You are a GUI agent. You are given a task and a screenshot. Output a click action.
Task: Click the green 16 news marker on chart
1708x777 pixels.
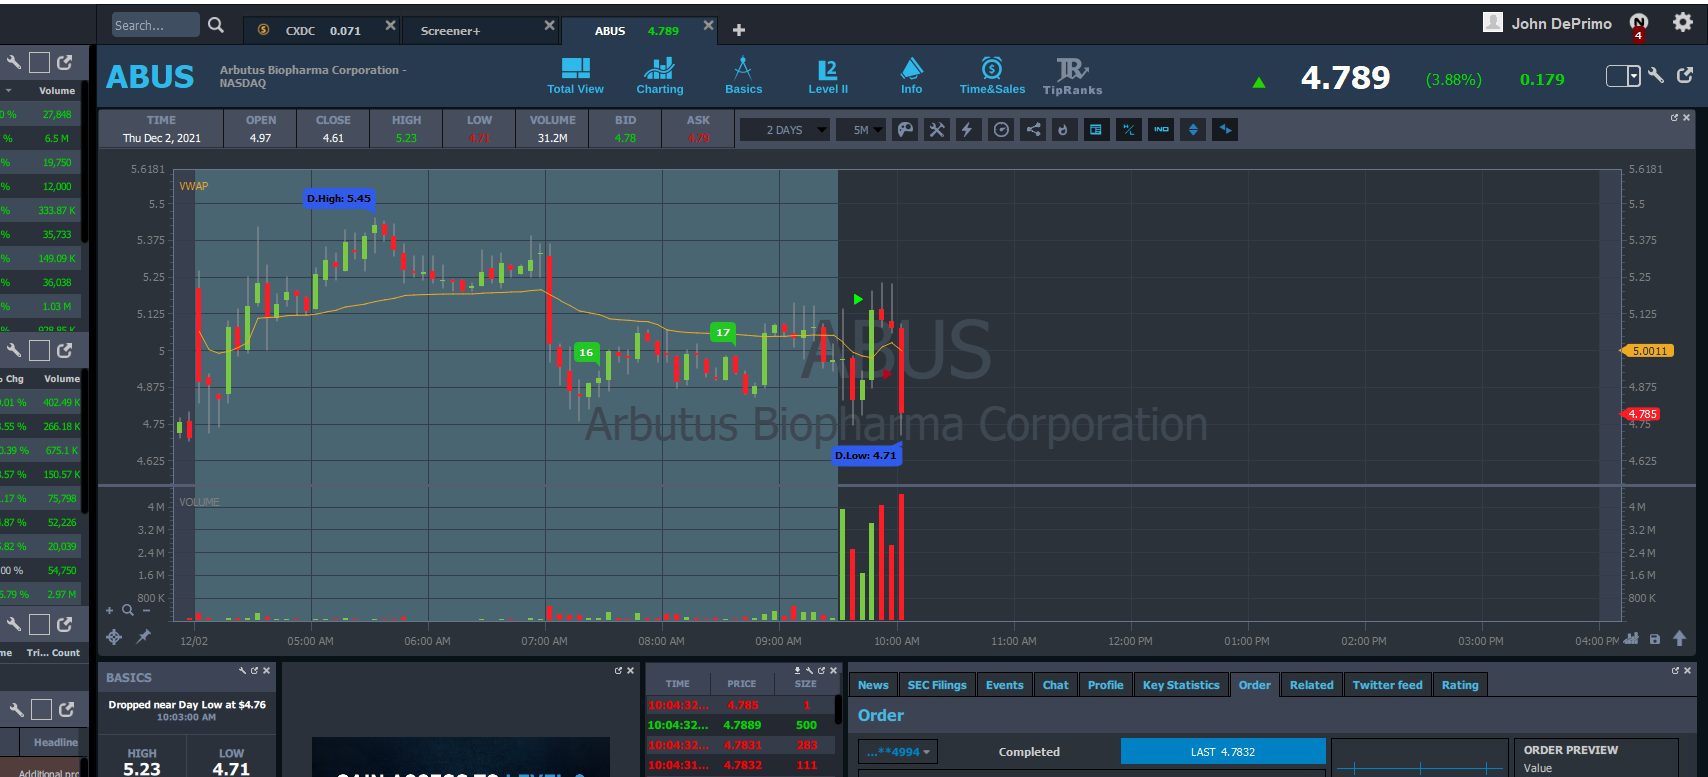pos(586,352)
